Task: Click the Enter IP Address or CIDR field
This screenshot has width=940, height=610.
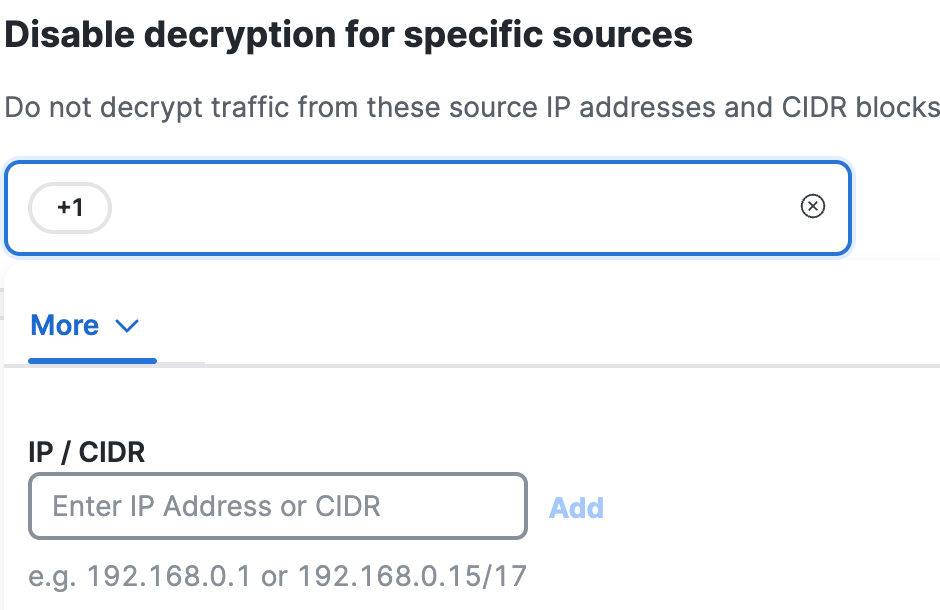Action: [278, 506]
